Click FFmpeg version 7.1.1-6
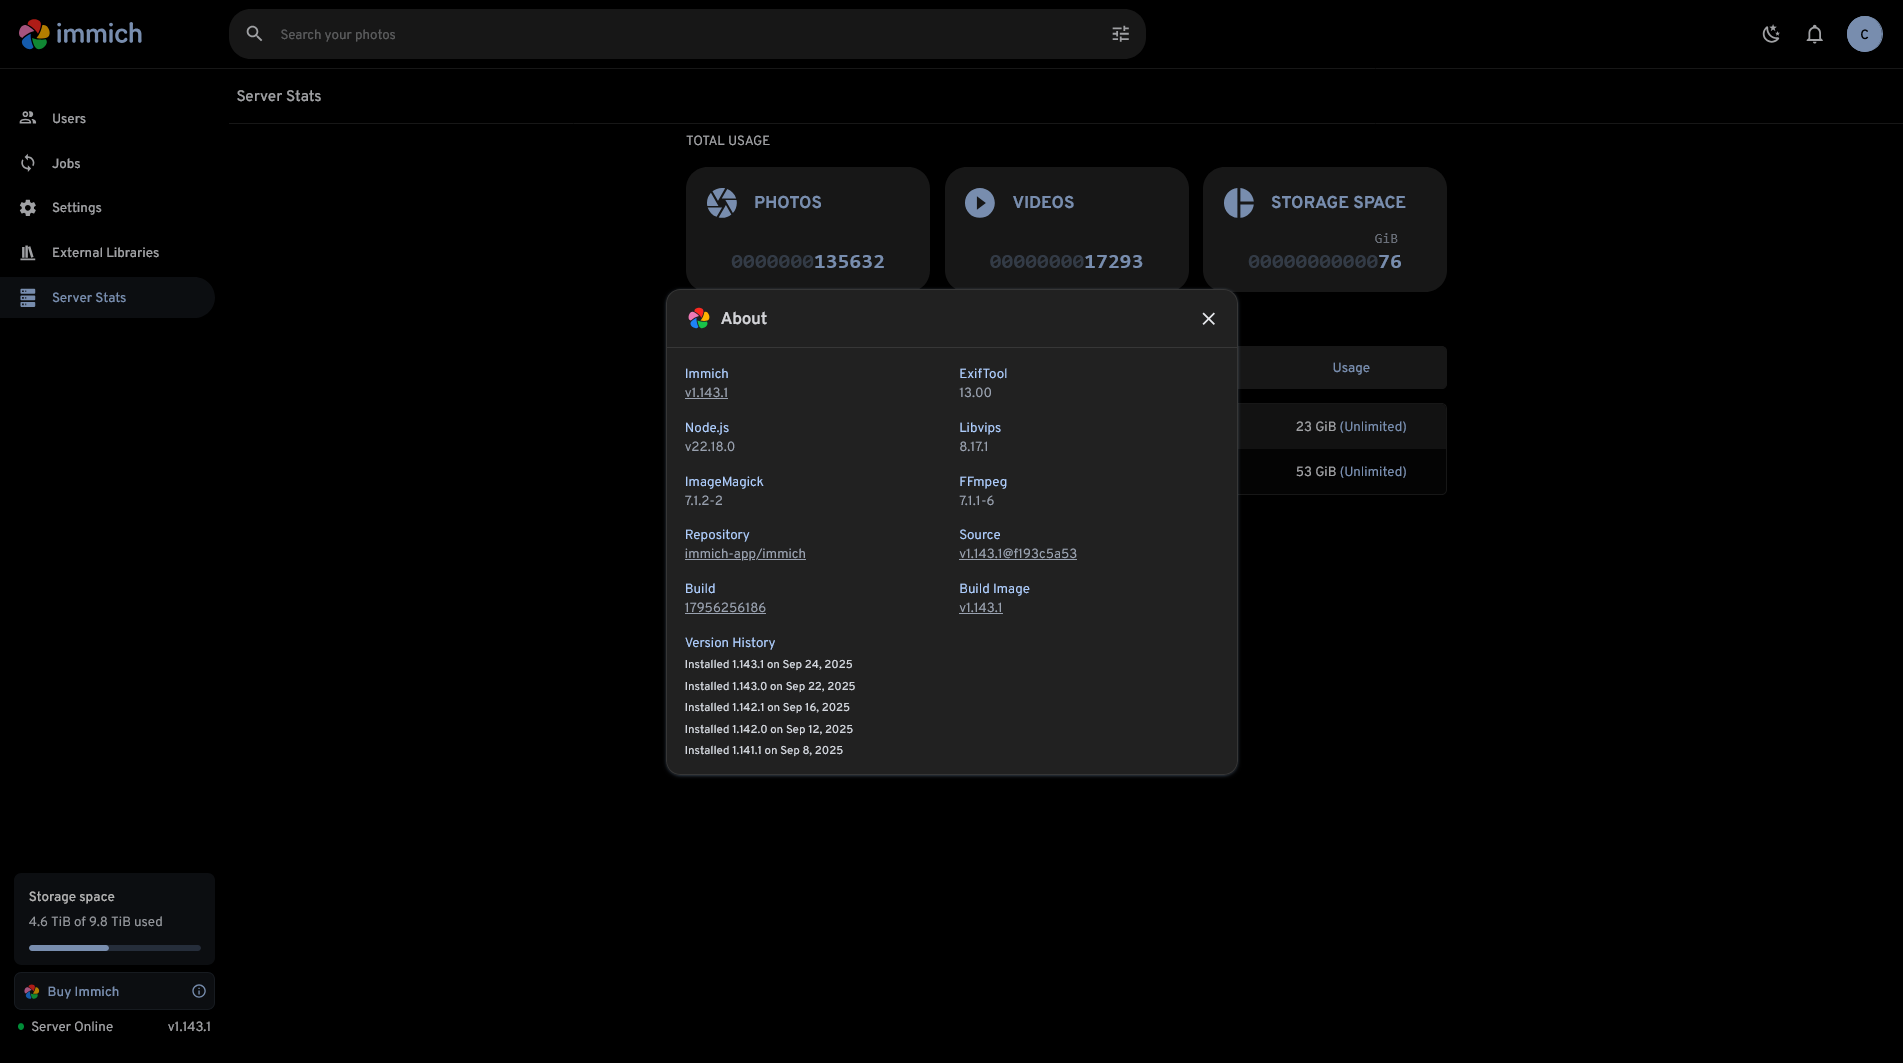The width and height of the screenshot is (1903, 1063). click(976, 501)
